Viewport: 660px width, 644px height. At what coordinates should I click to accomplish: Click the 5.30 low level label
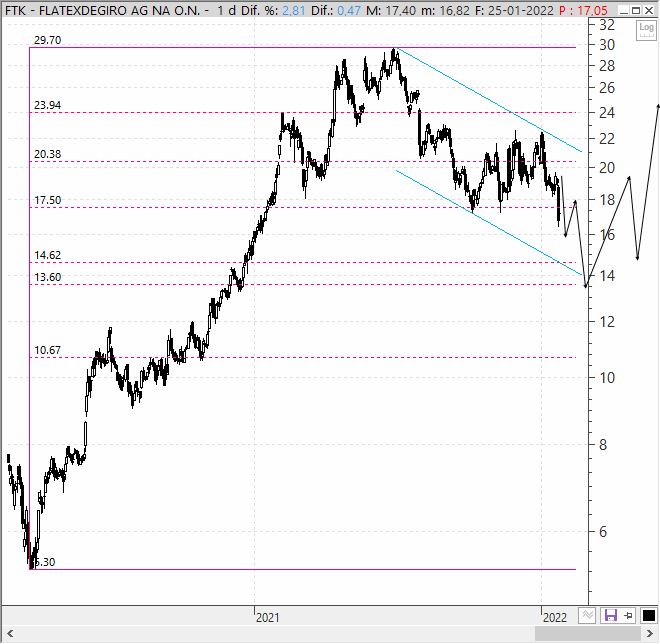(x=44, y=562)
